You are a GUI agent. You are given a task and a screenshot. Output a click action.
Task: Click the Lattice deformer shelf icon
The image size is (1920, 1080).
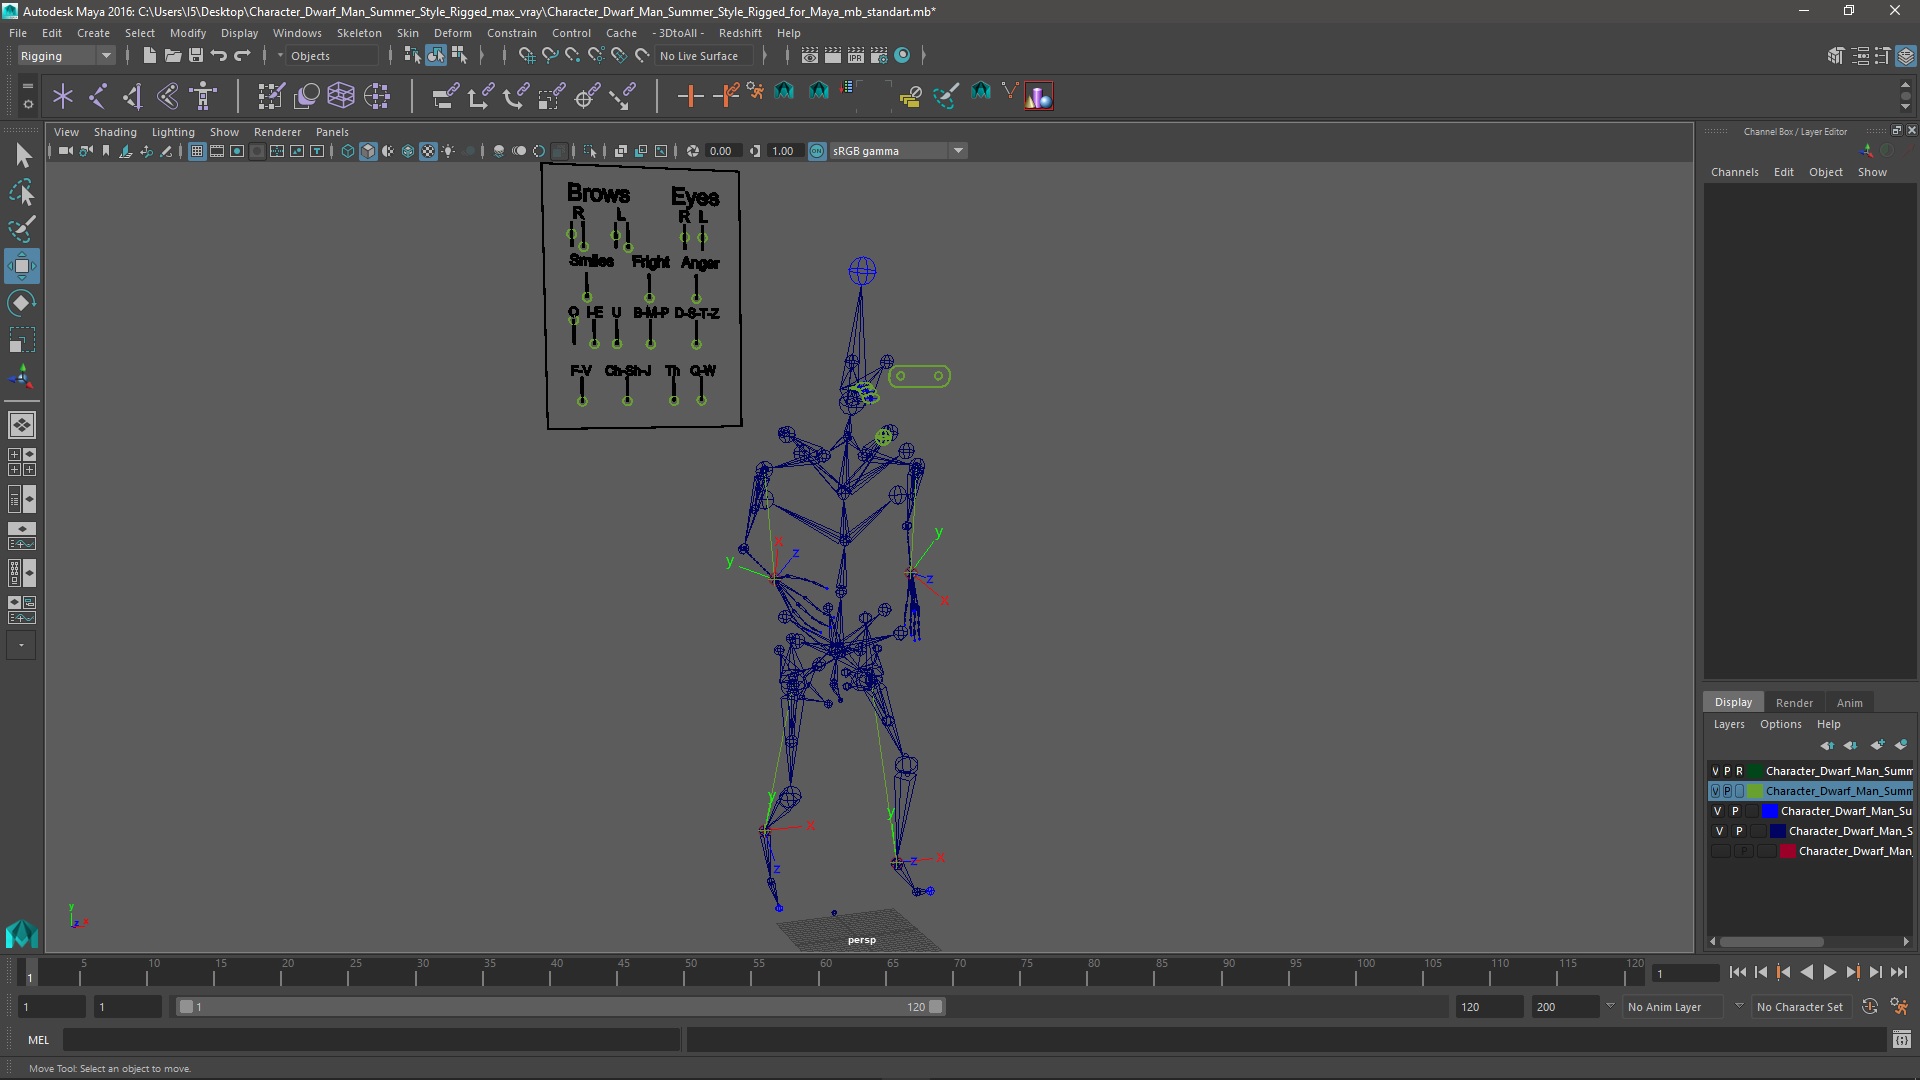tap(341, 96)
